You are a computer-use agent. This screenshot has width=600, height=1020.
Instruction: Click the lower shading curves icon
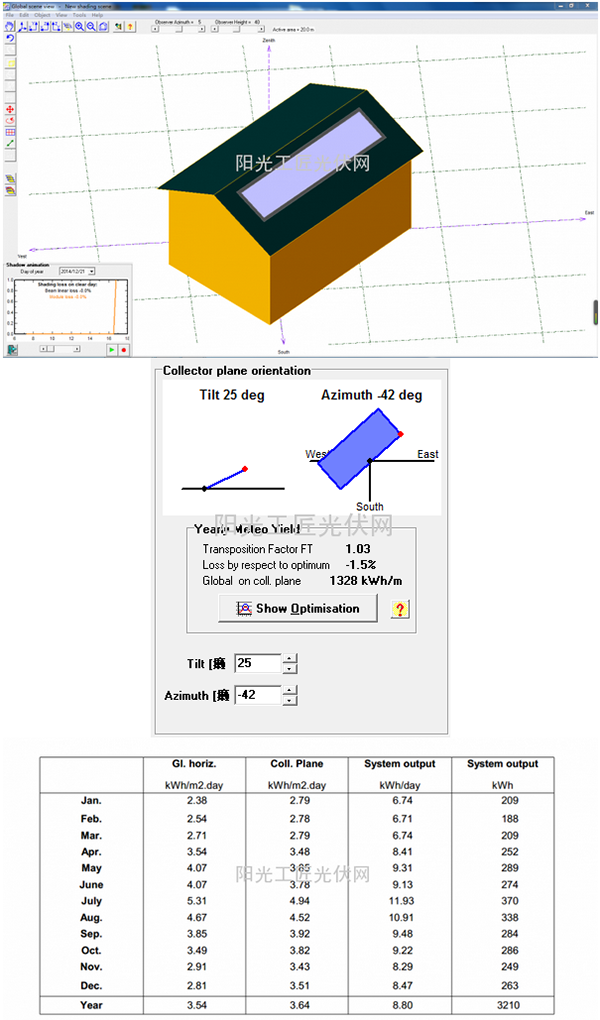pos(10,190)
